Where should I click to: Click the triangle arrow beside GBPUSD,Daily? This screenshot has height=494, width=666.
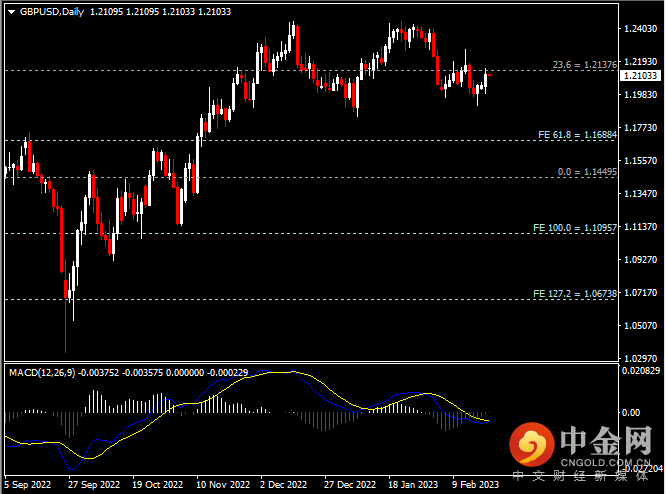click(11, 11)
